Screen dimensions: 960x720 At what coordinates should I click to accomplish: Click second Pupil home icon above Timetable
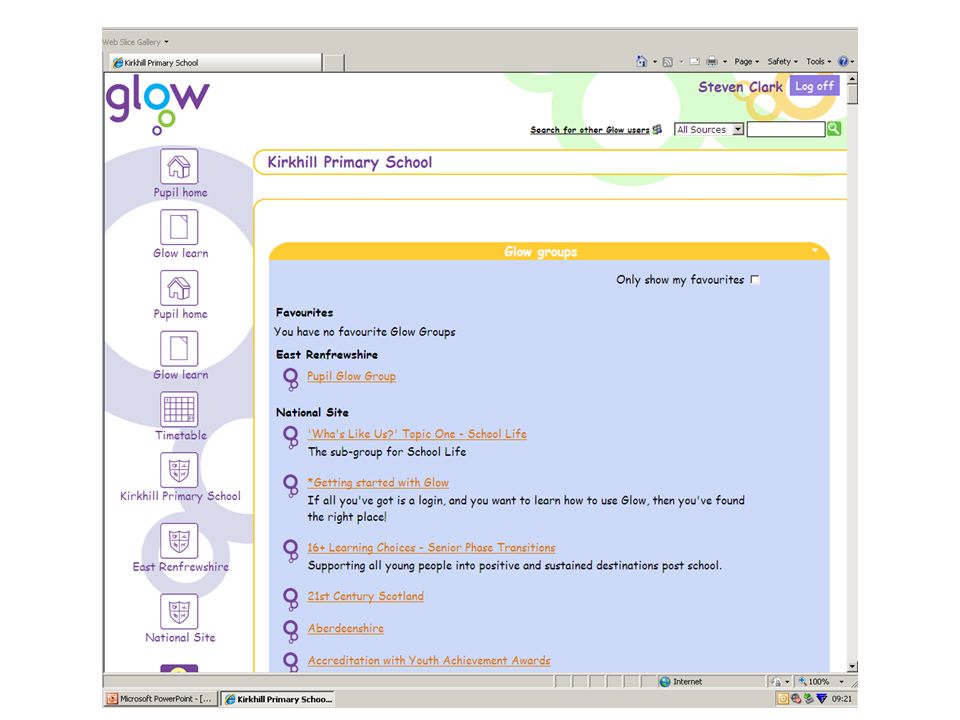(179, 288)
